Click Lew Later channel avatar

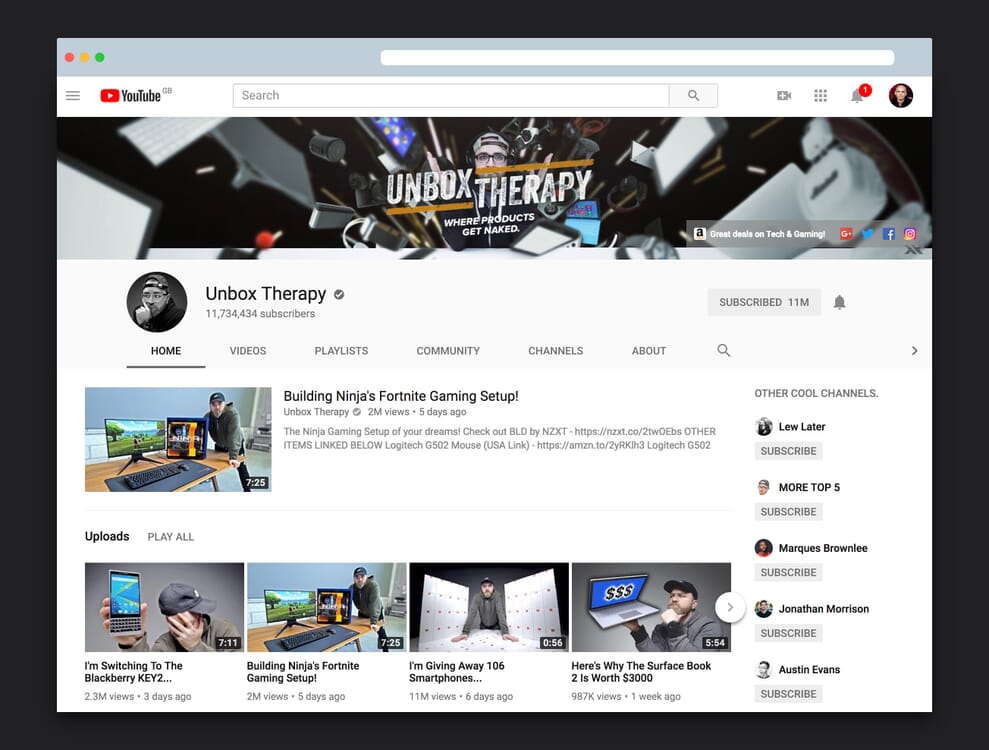coord(764,426)
